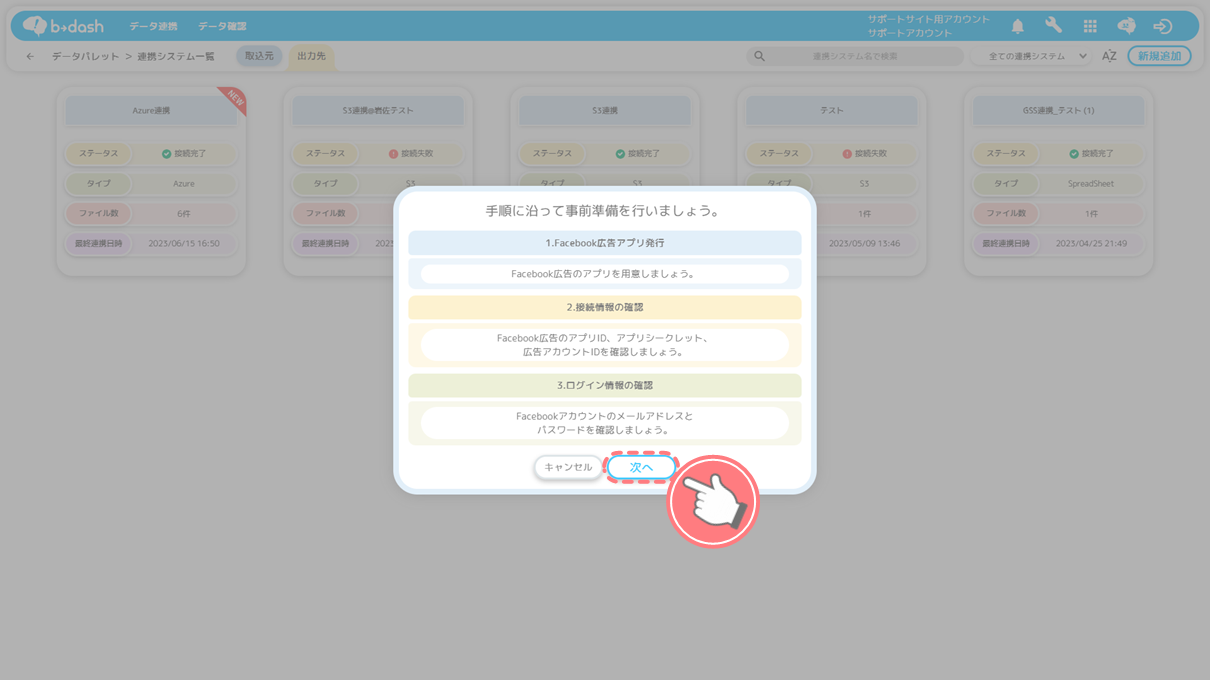Click the サポートサイト用アカウント account text

click(928, 19)
